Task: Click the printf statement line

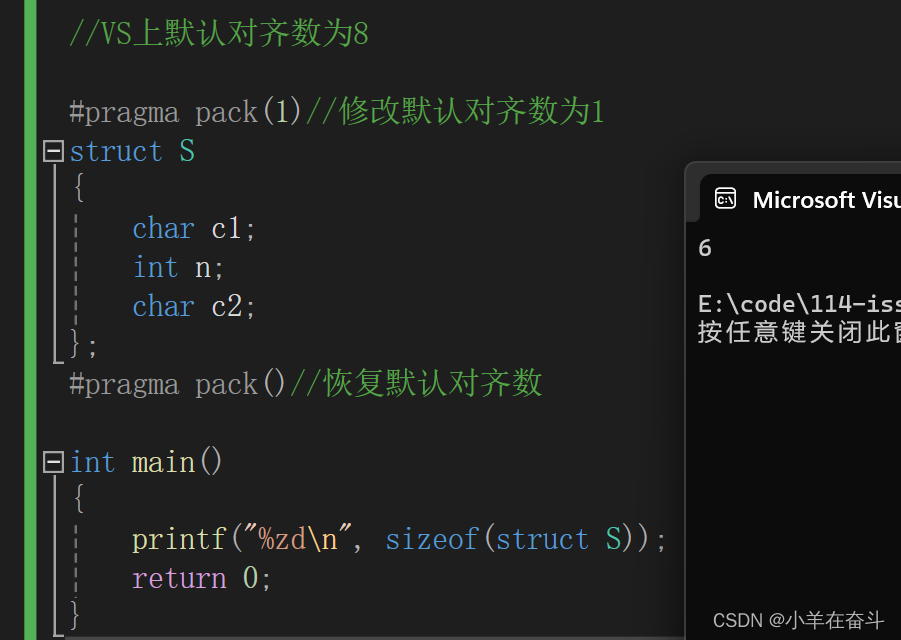Action: [399, 539]
